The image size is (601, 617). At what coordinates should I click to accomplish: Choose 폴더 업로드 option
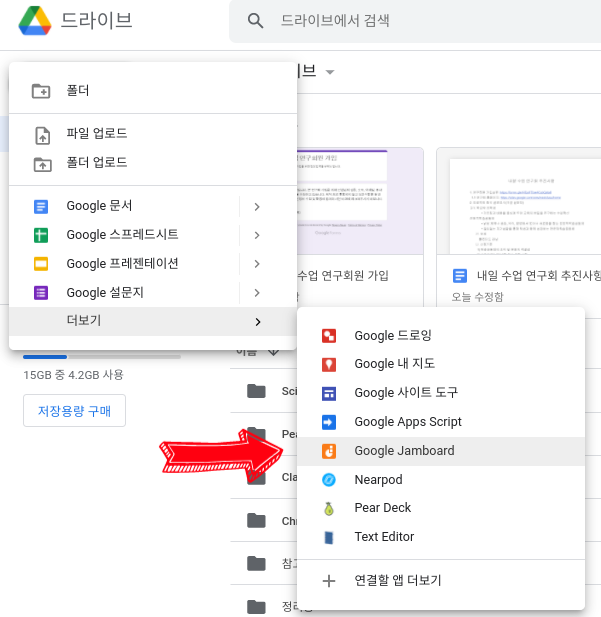pyautogui.click(x=153, y=163)
